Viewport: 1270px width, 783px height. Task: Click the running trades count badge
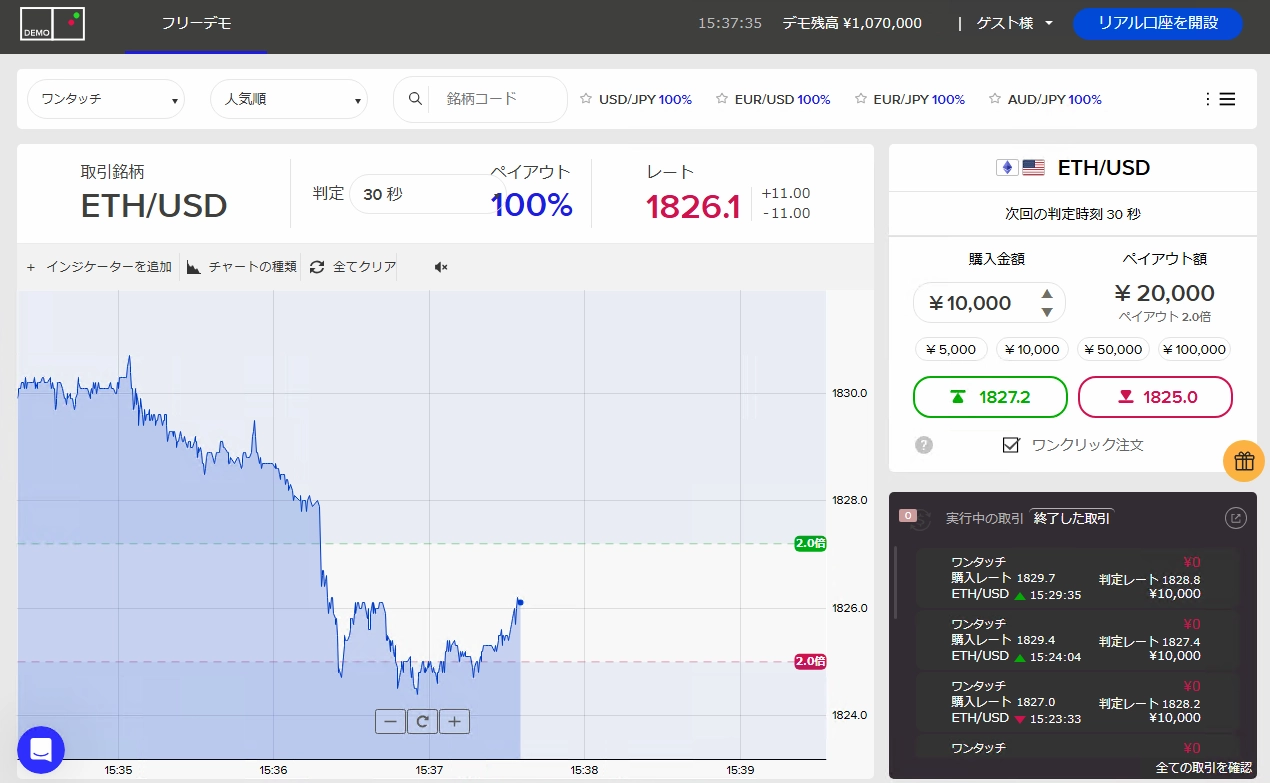point(908,516)
